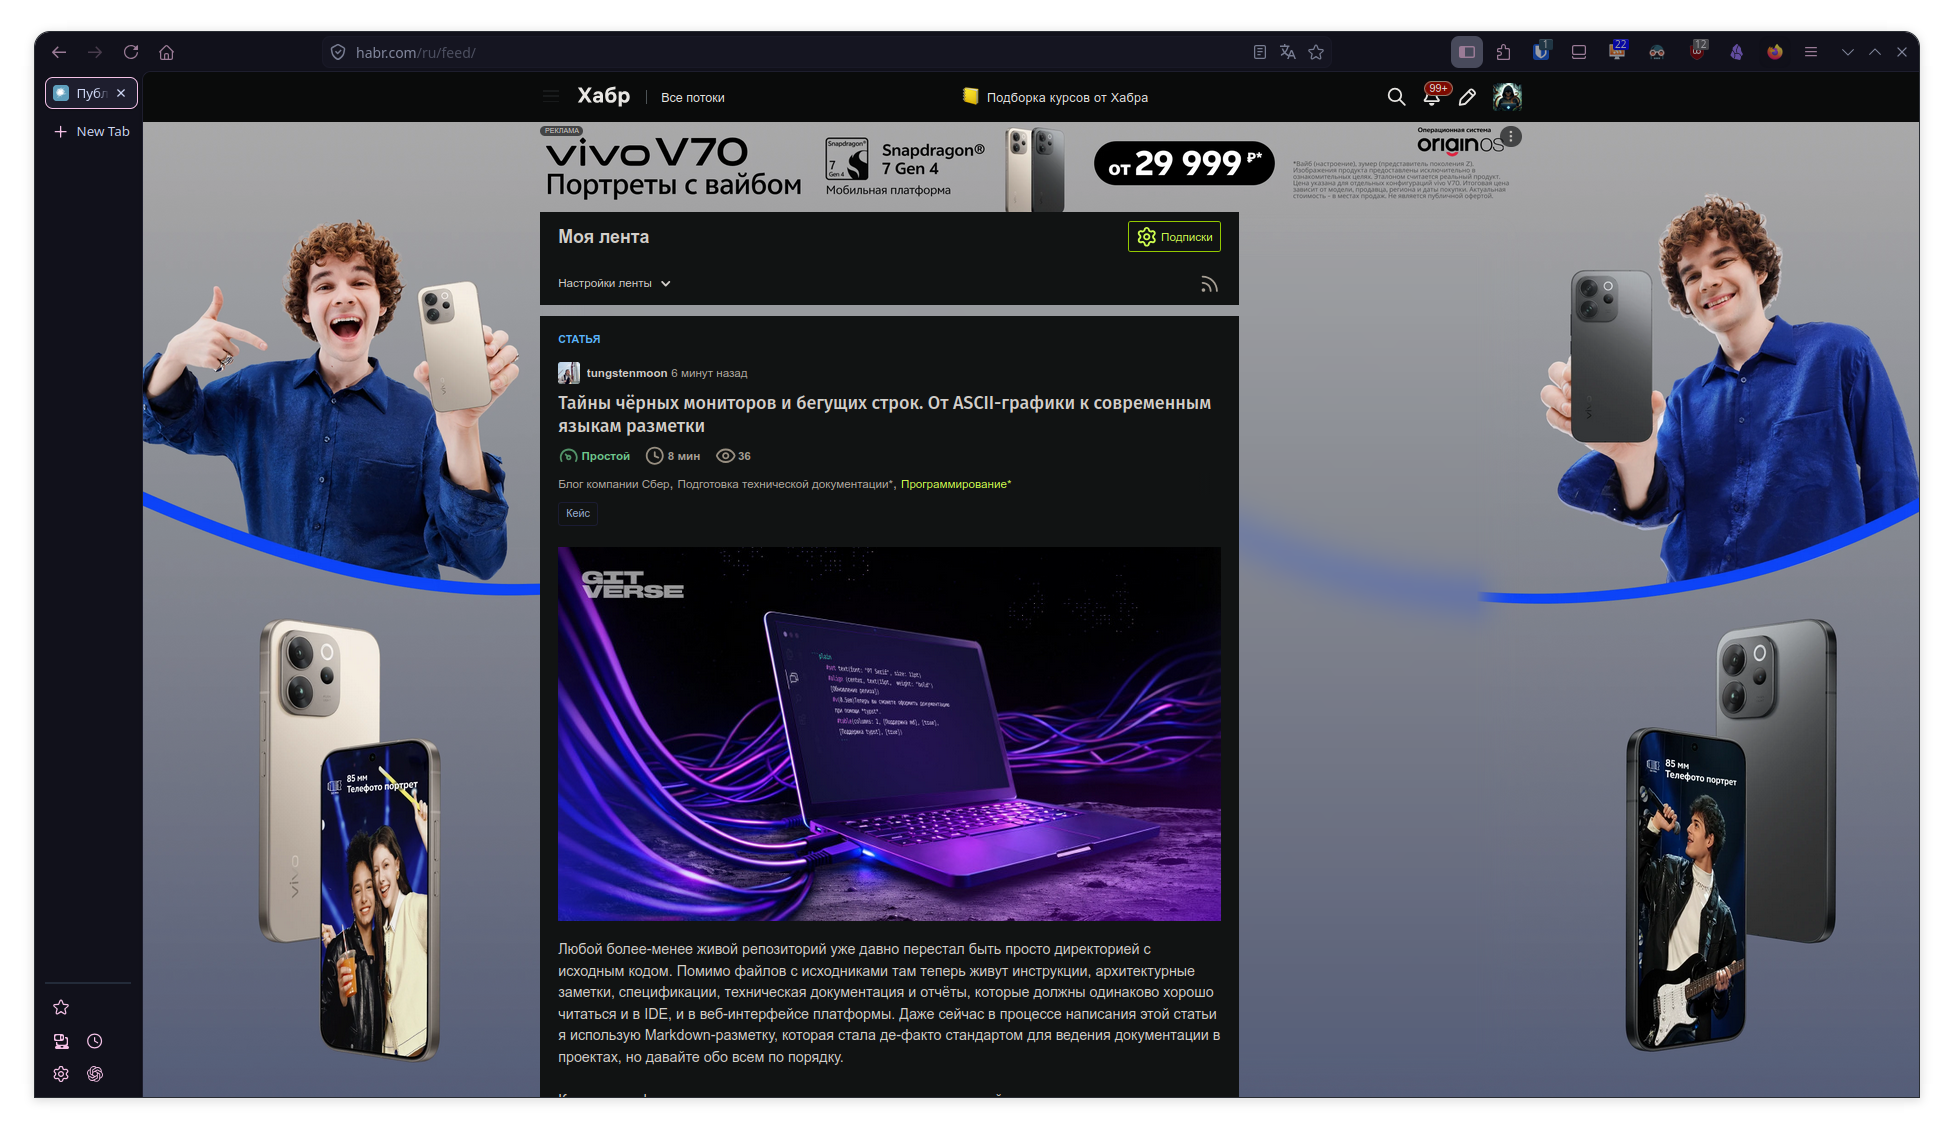Click the Кейс tag label
The height and width of the screenshot is (1135, 1954).
[578, 514]
